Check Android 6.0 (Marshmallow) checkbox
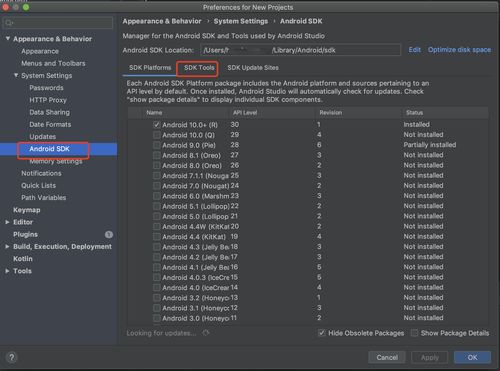 click(156, 196)
